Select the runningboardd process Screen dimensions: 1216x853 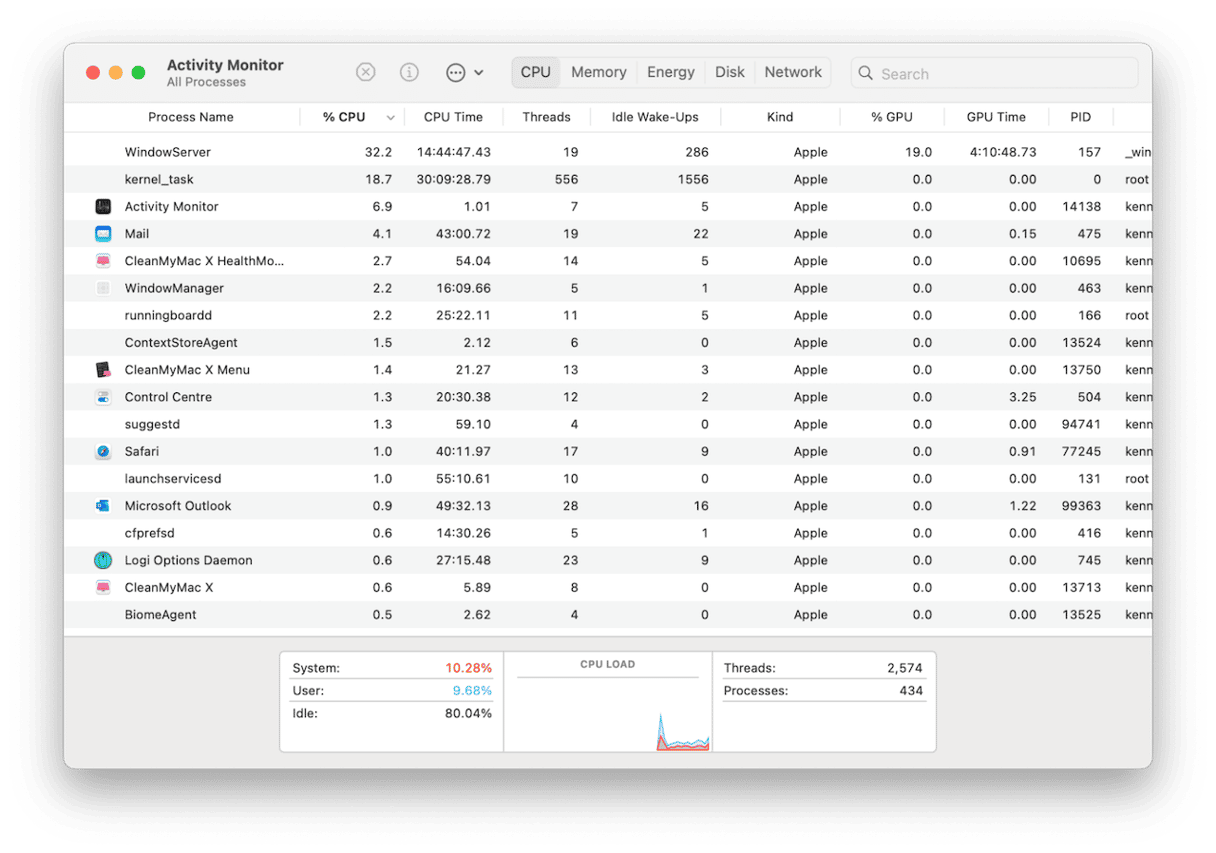click(608, 315)
